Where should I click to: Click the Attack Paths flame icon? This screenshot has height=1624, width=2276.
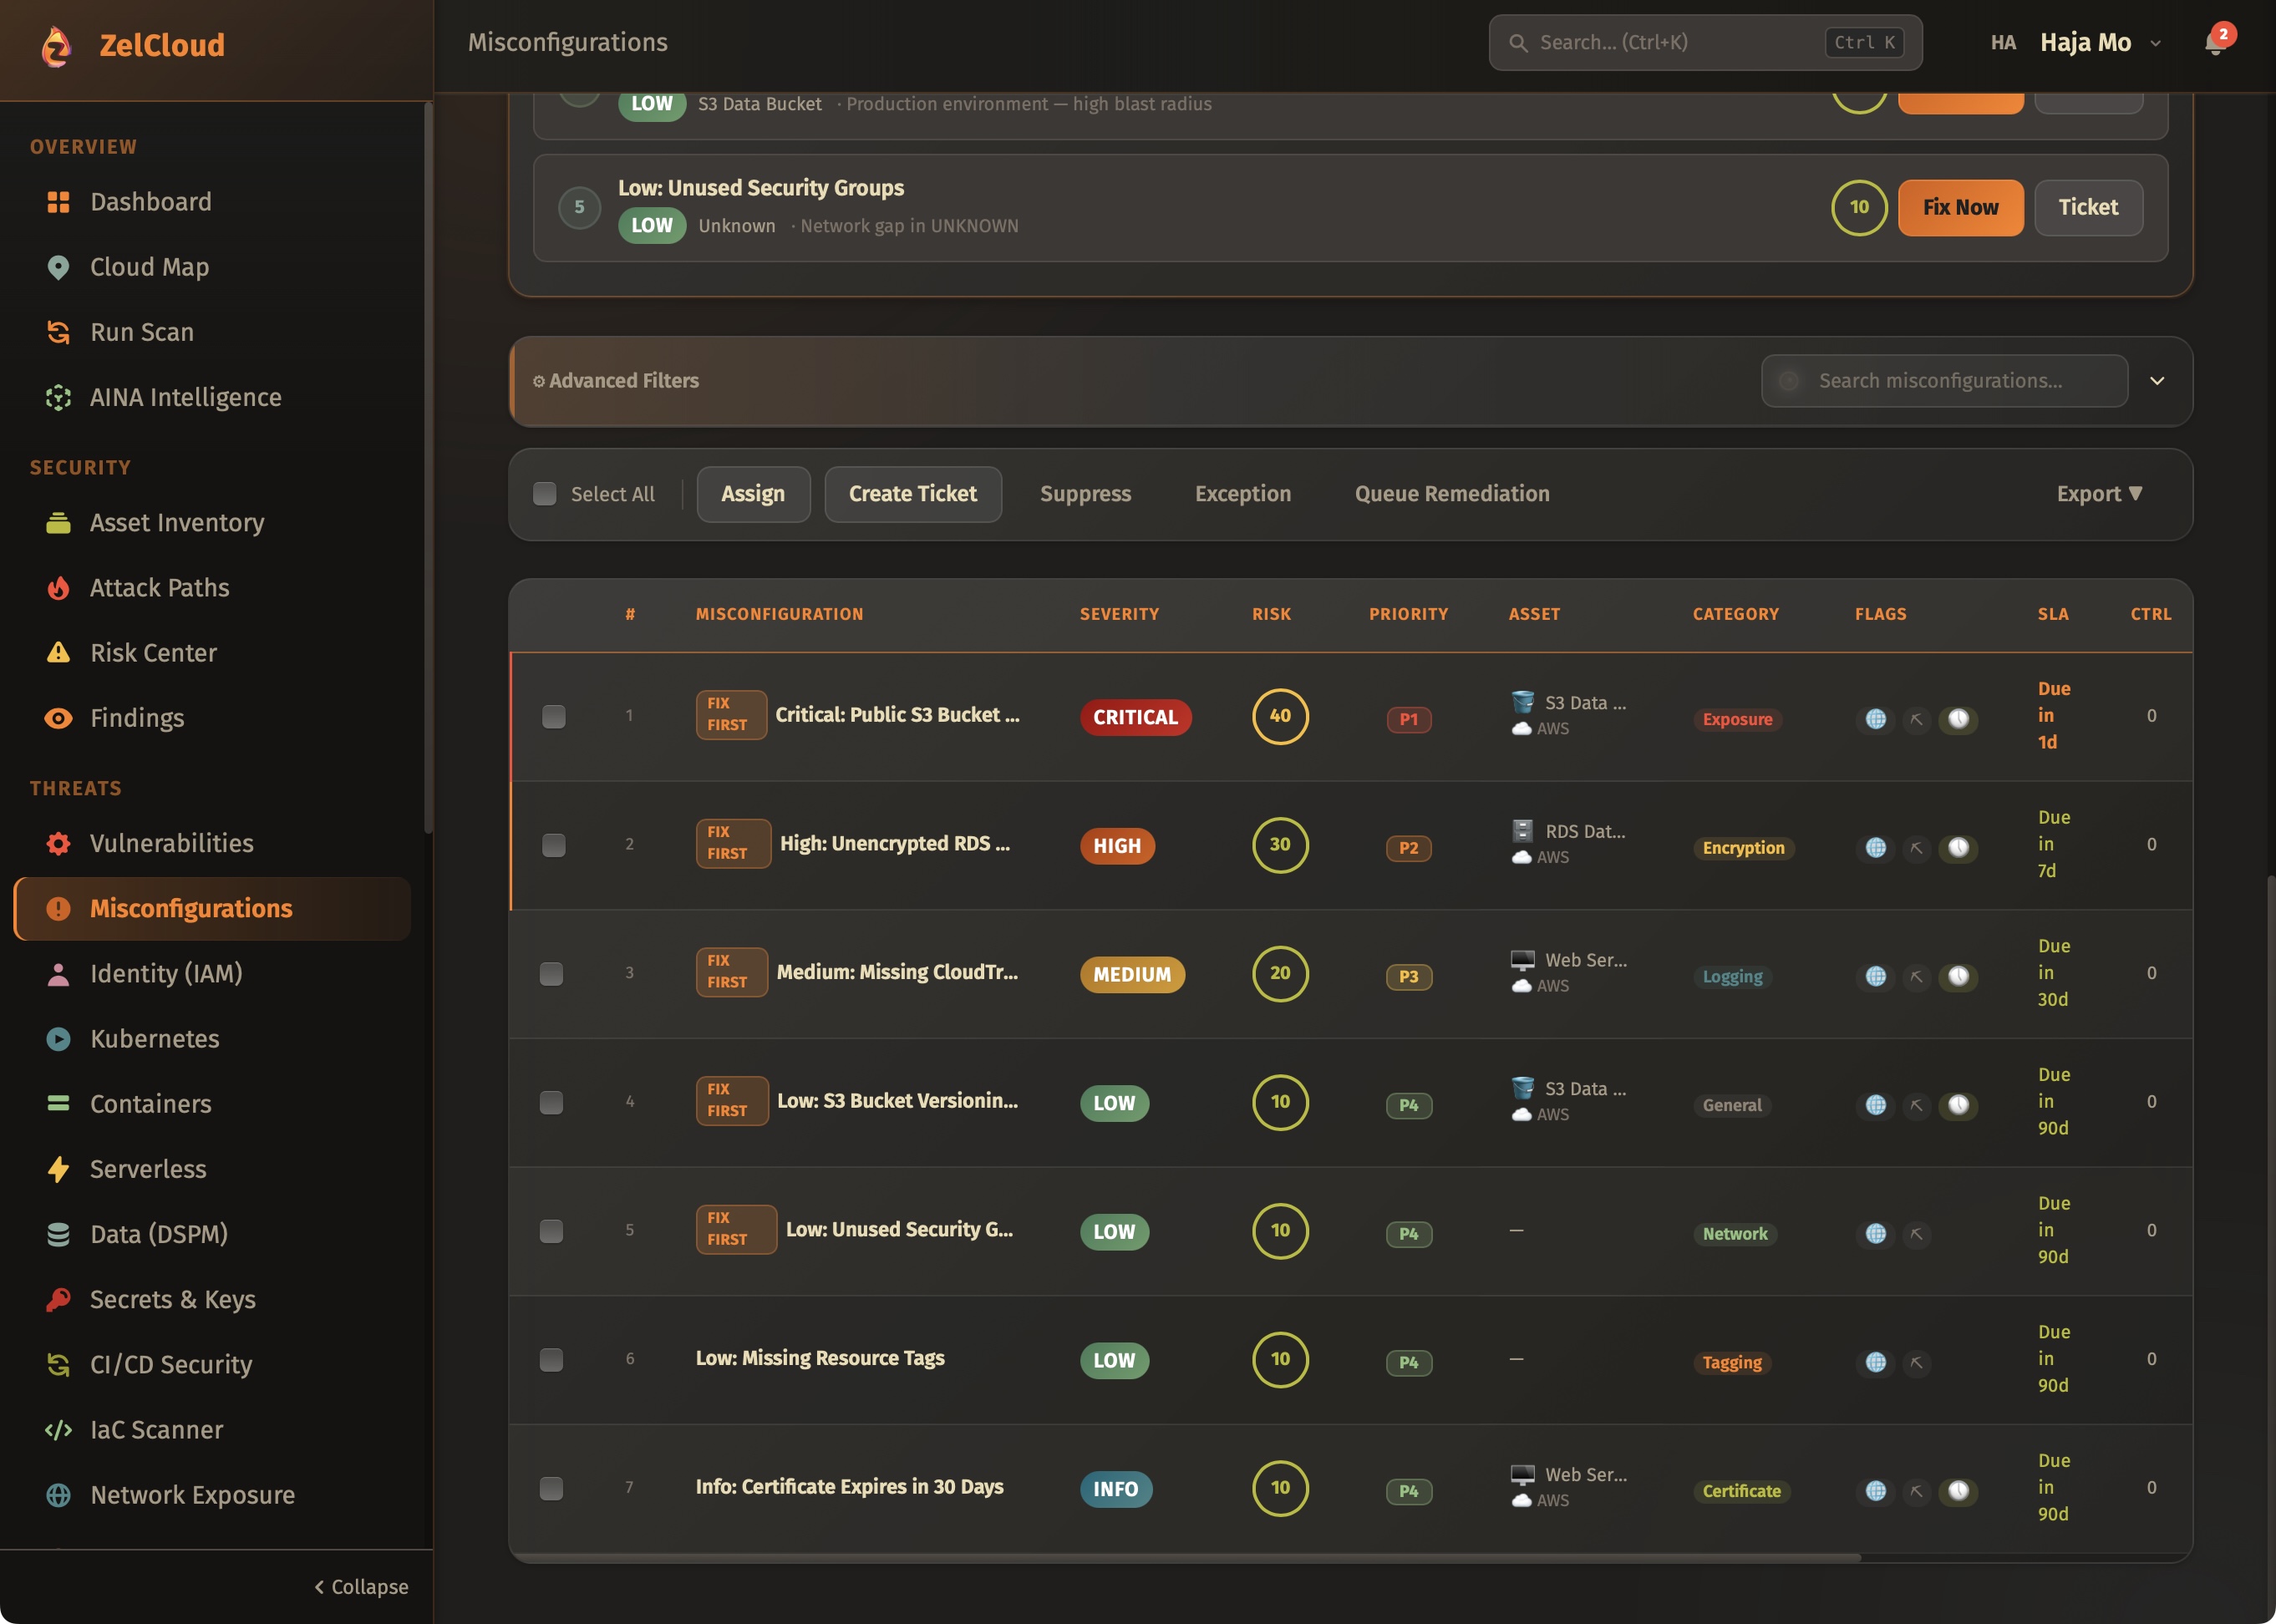[x=58, y=588]
